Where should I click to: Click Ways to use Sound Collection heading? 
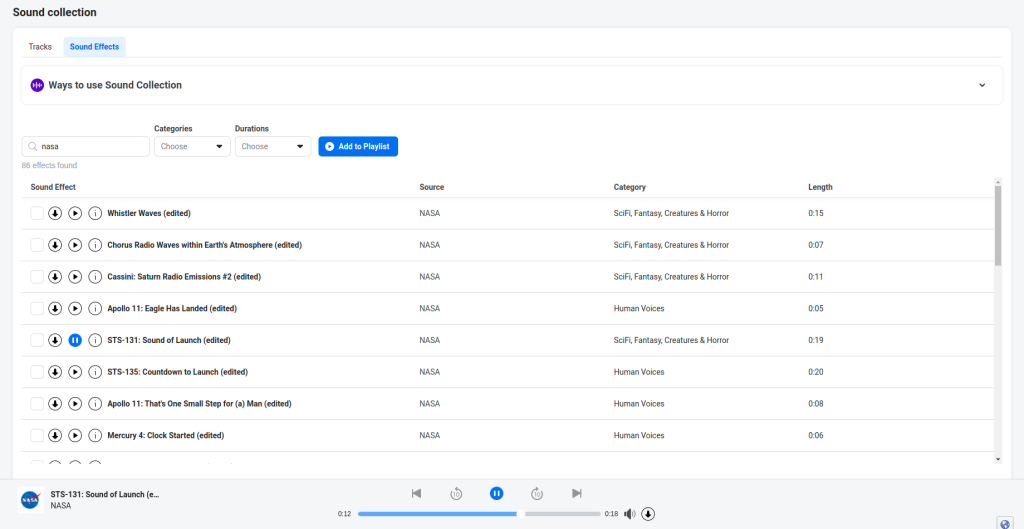tap(115, 85)
